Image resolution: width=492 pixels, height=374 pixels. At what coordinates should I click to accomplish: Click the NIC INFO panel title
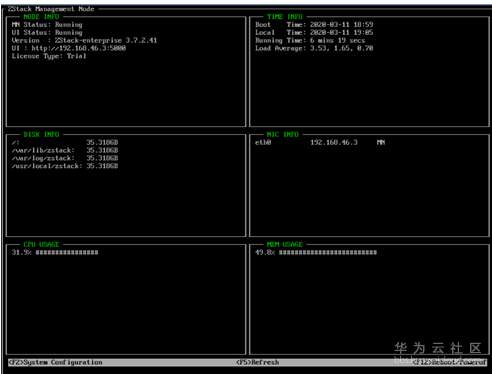(x=282, y=134)
